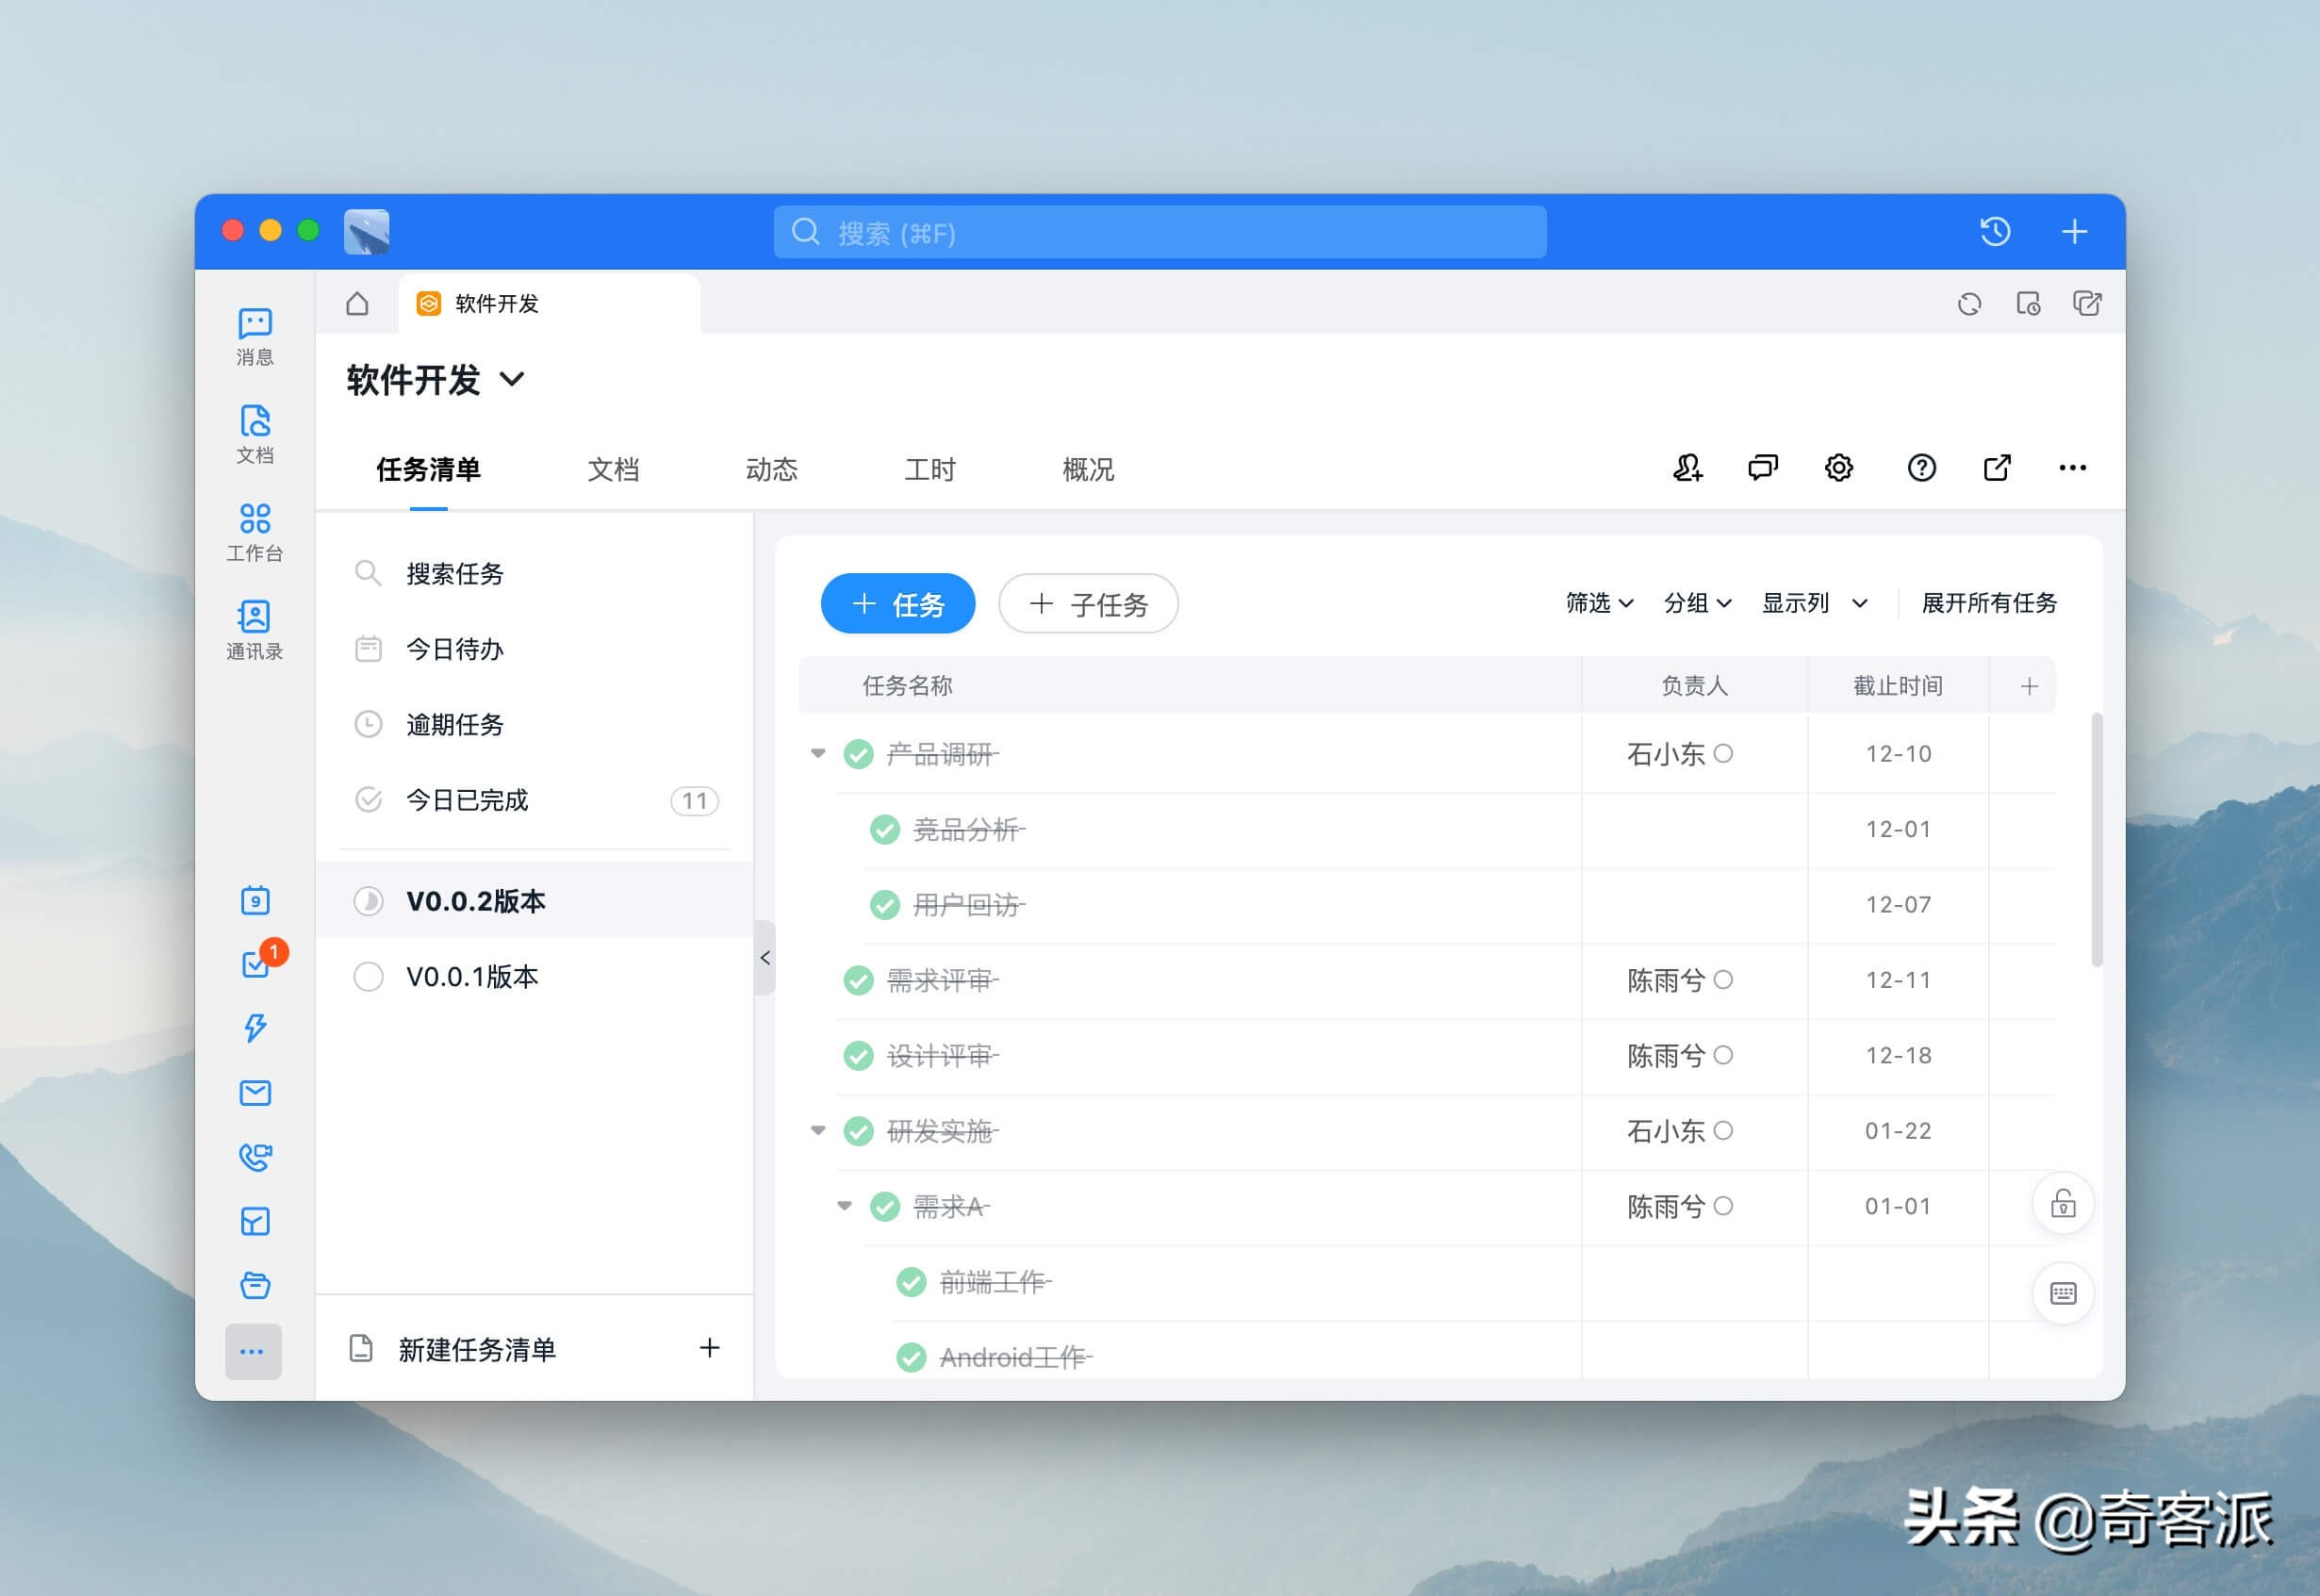
Task: Open the to-do icon with red badge
Action: click(x=256, y=963)
